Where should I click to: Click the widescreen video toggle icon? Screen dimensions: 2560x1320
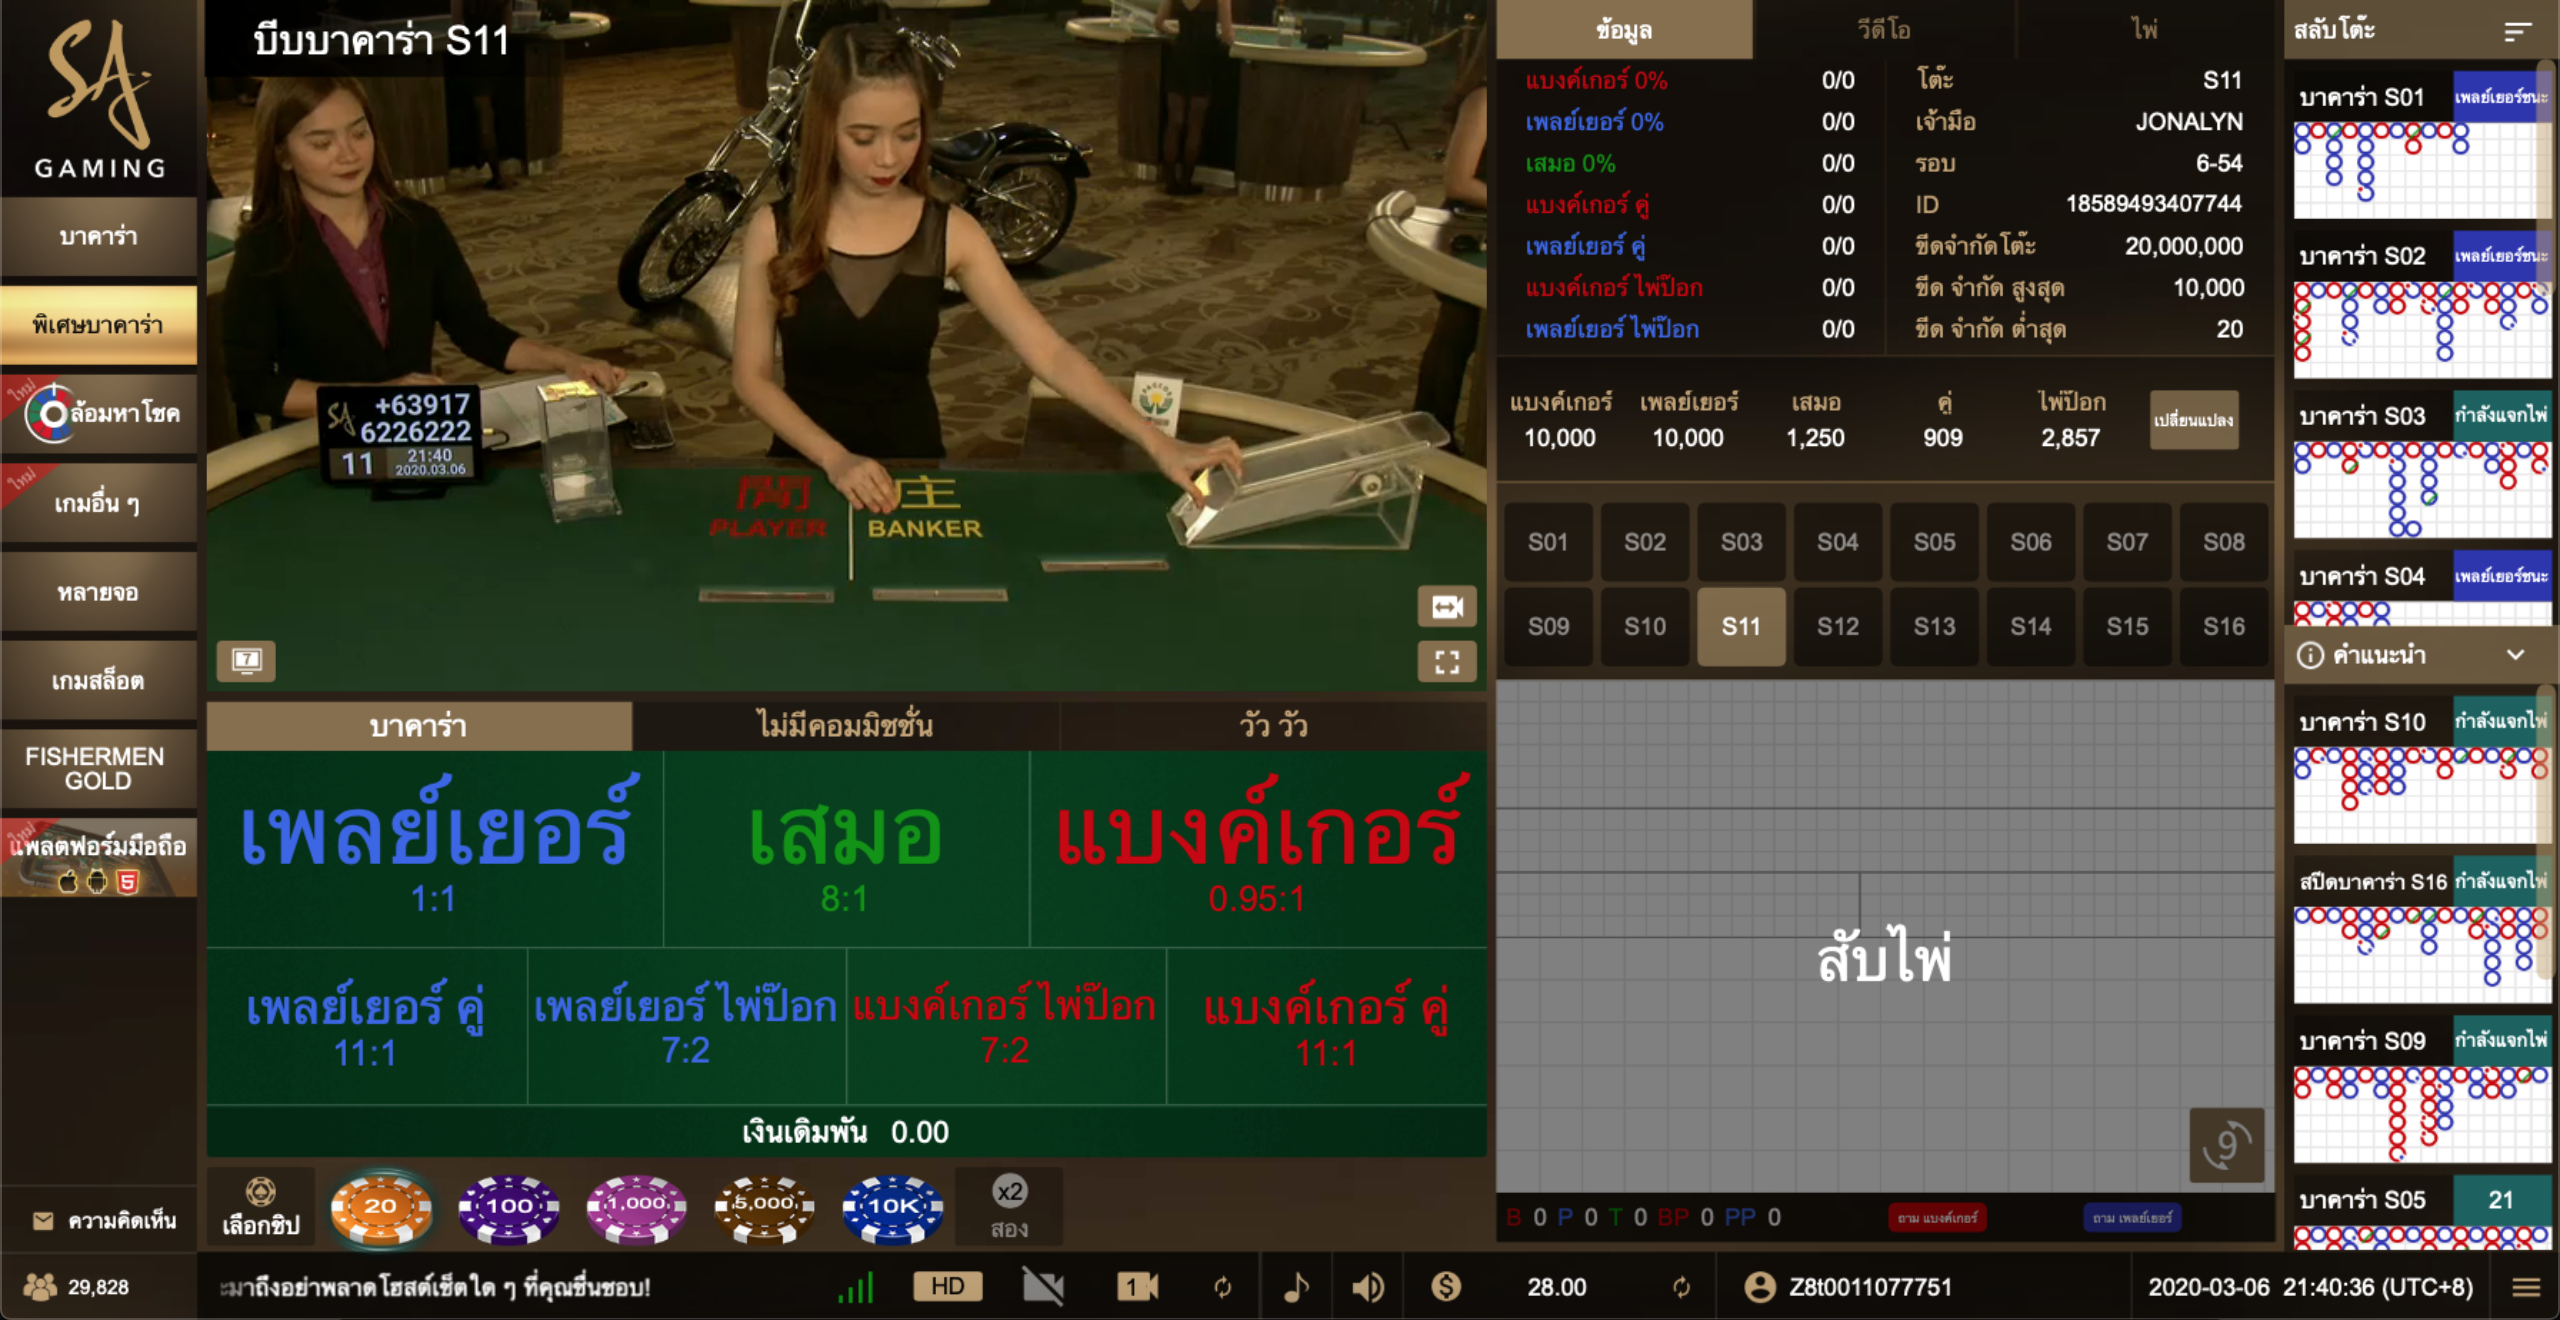pos(1446,607)
